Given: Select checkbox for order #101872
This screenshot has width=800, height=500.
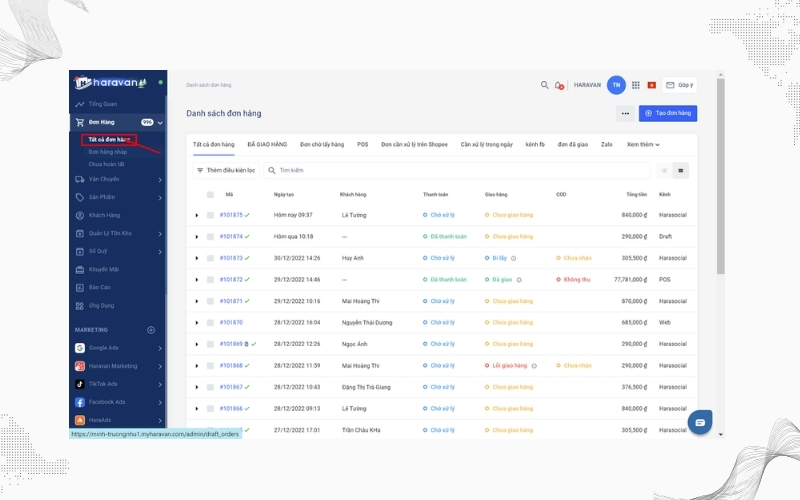Looking at the screenshot, I should click(x=210, y=280).
